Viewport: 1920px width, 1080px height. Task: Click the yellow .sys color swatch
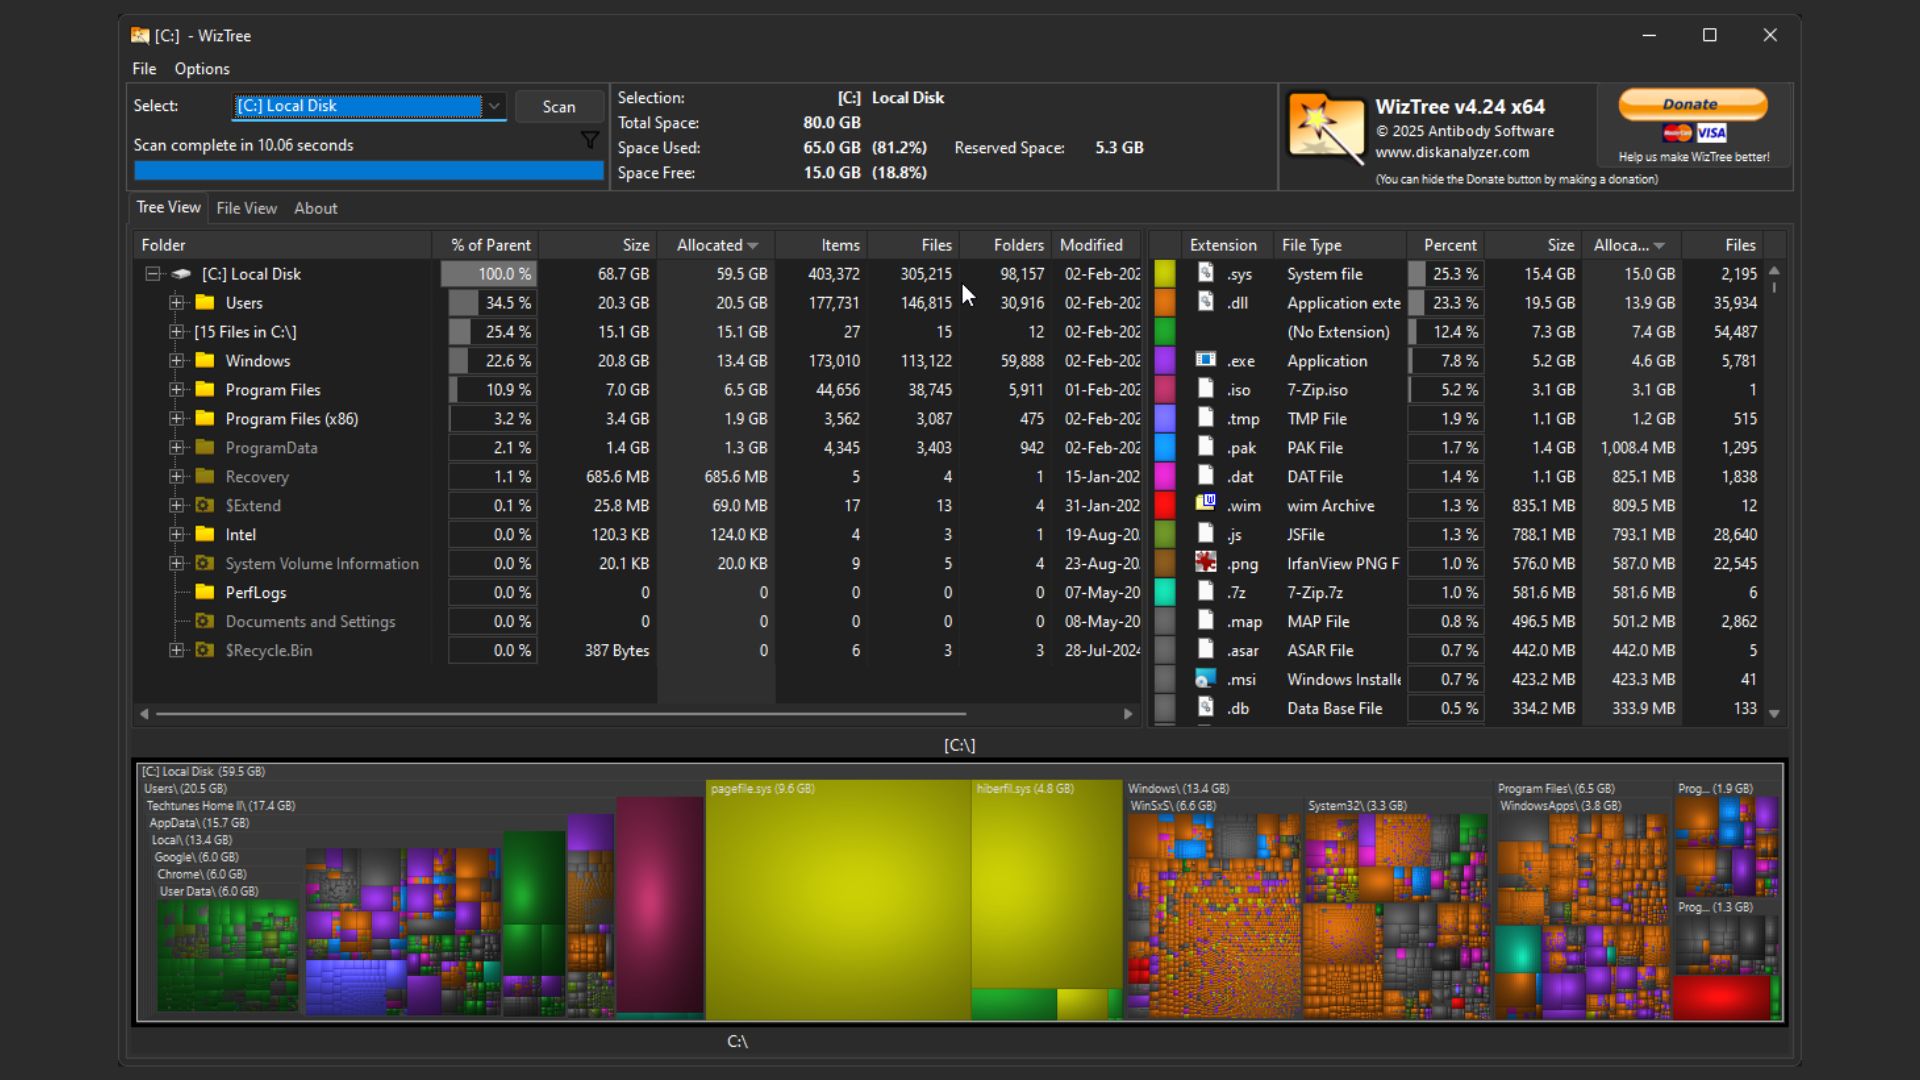[1165, 274]
